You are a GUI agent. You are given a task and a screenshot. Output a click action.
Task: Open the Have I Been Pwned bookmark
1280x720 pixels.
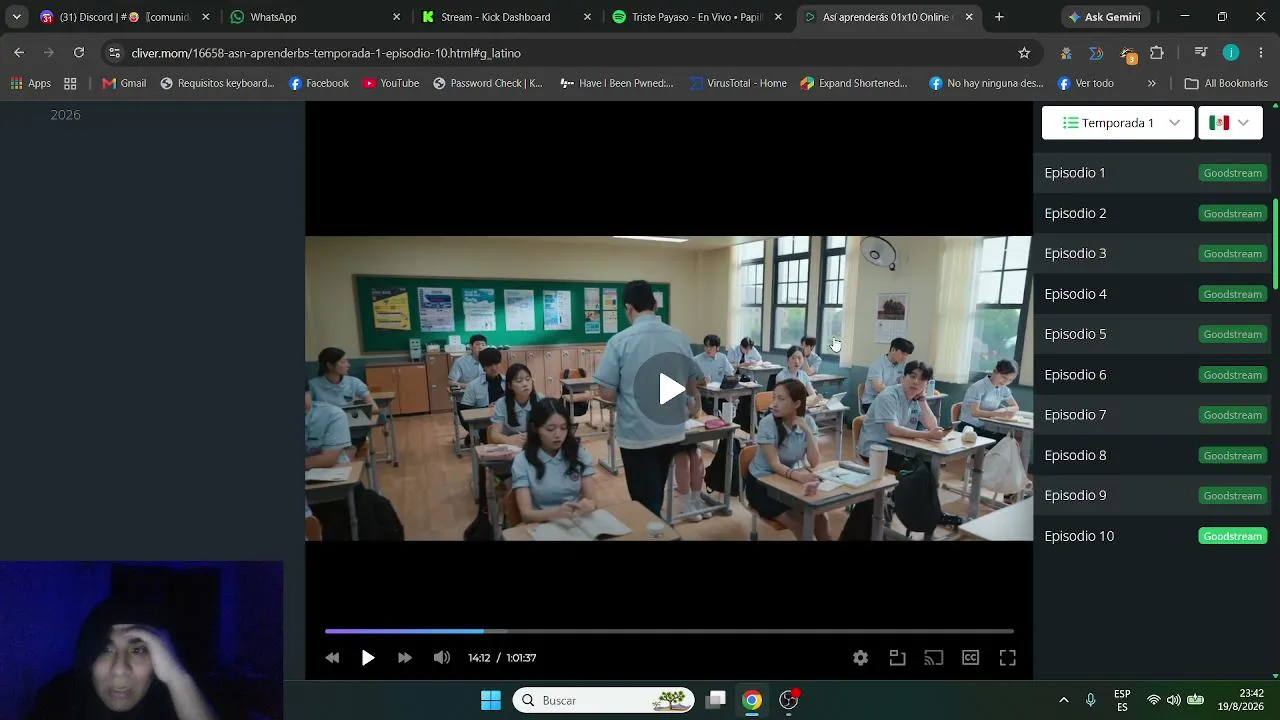617,84
